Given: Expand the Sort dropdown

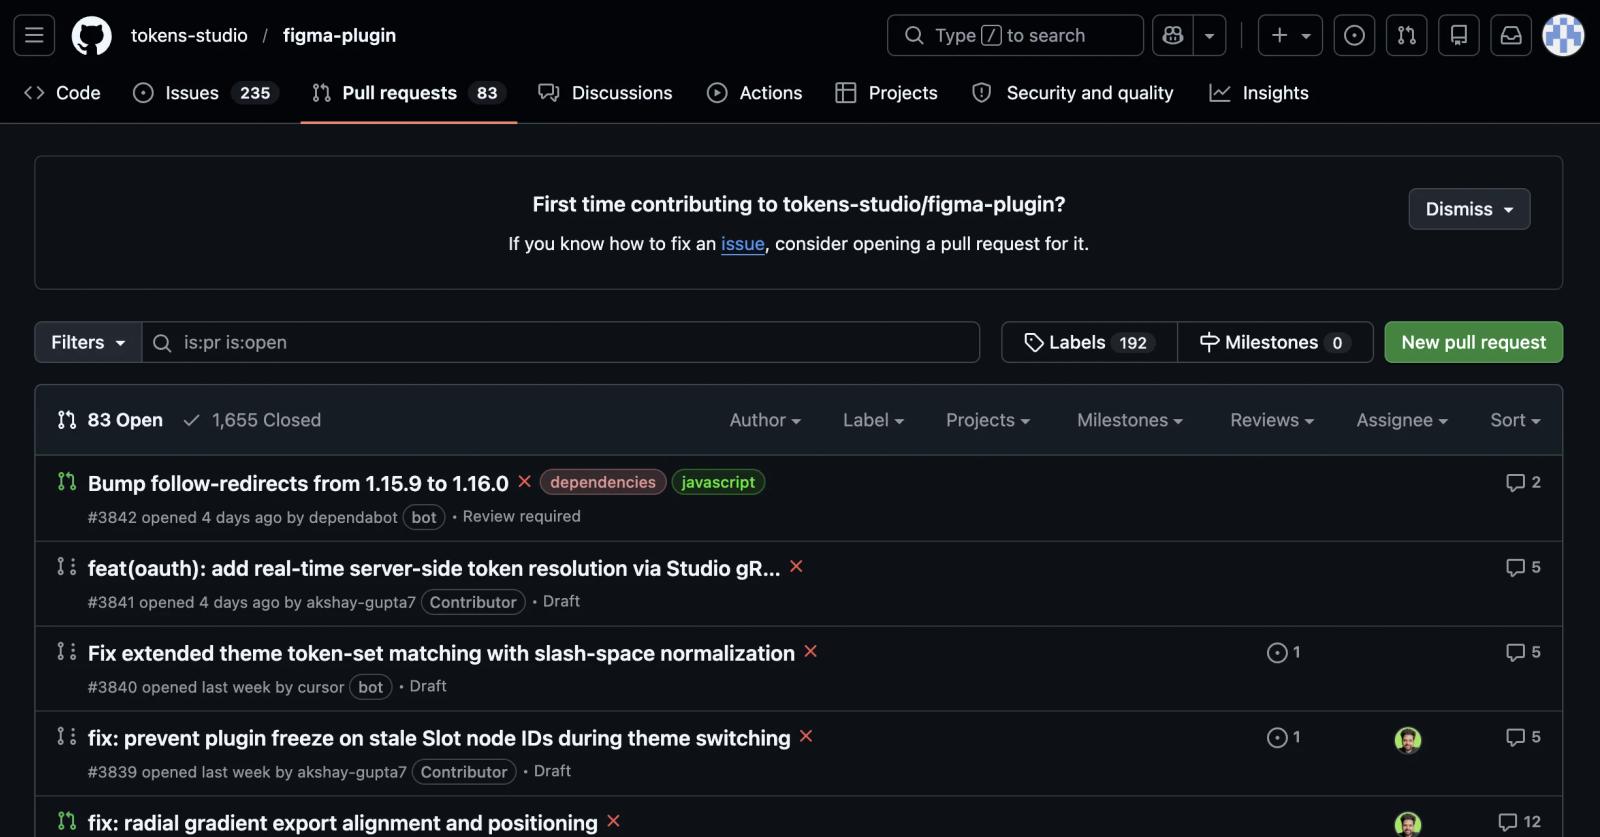Looking at the screenshot, I should (x=1515, y=420).
